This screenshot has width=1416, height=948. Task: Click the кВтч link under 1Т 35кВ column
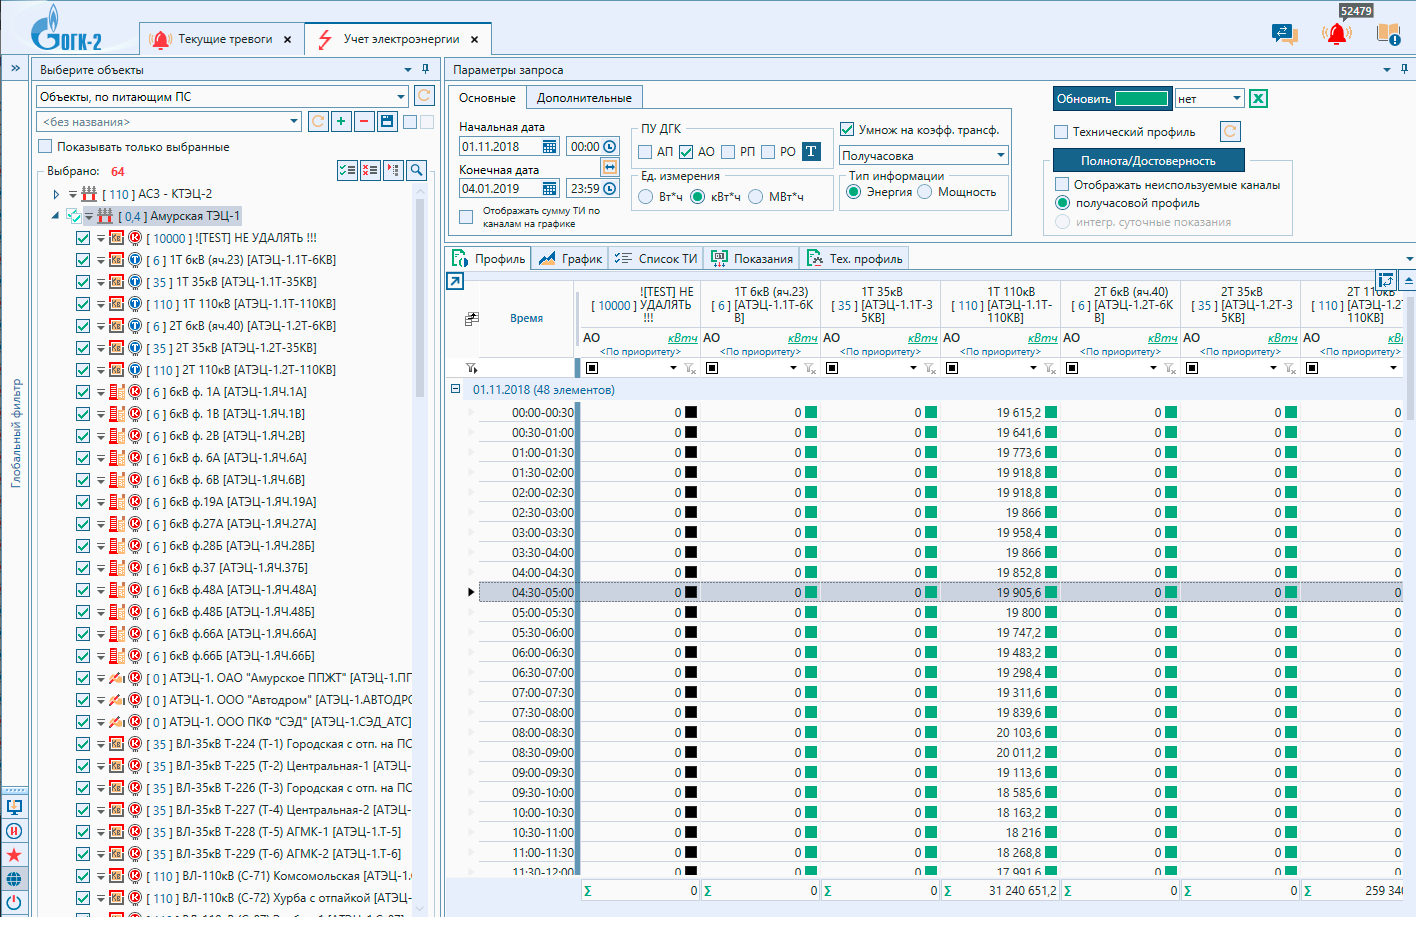922,338
